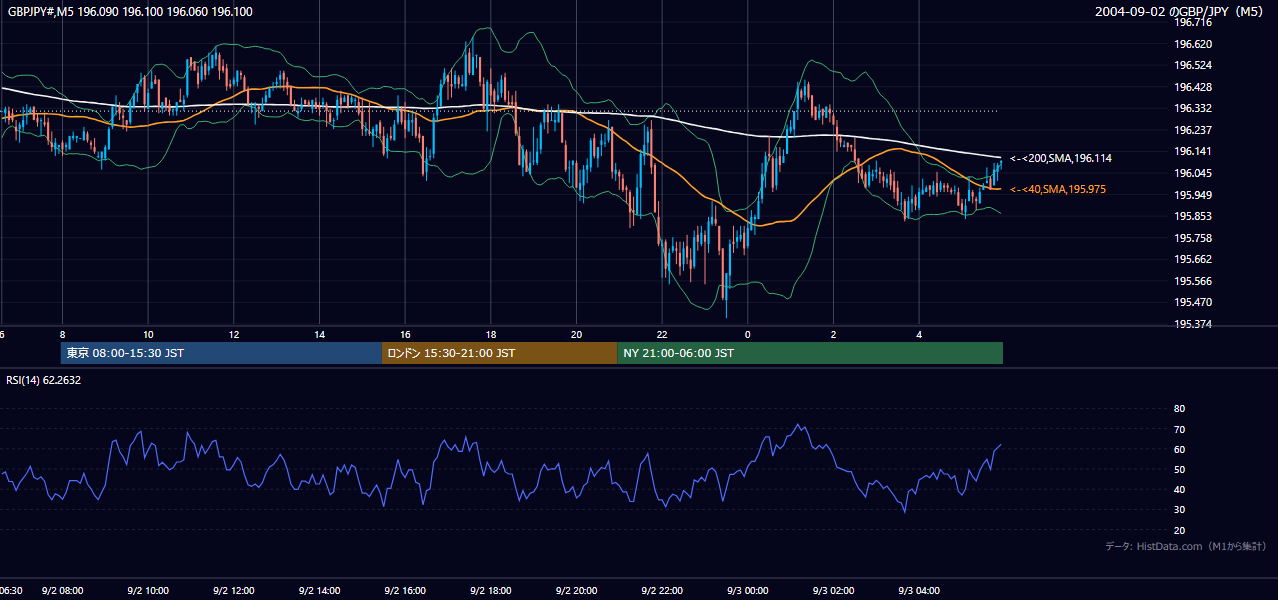Click the 40 SMA 195.975 label

pyautogui.click(x=1057, y=189)
